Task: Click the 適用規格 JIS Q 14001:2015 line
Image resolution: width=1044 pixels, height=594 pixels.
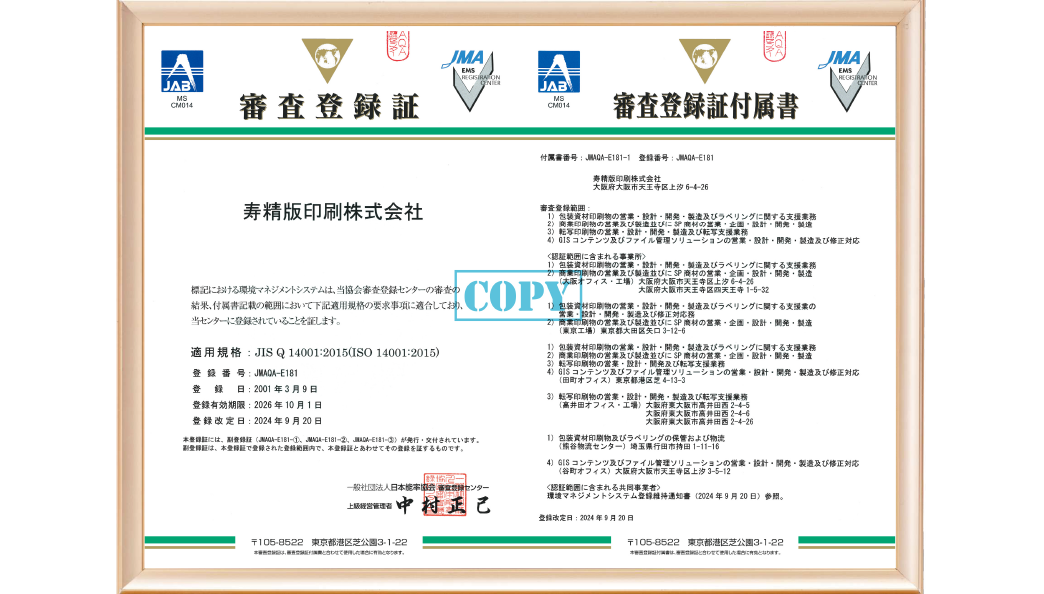Action: click(315, 352)
